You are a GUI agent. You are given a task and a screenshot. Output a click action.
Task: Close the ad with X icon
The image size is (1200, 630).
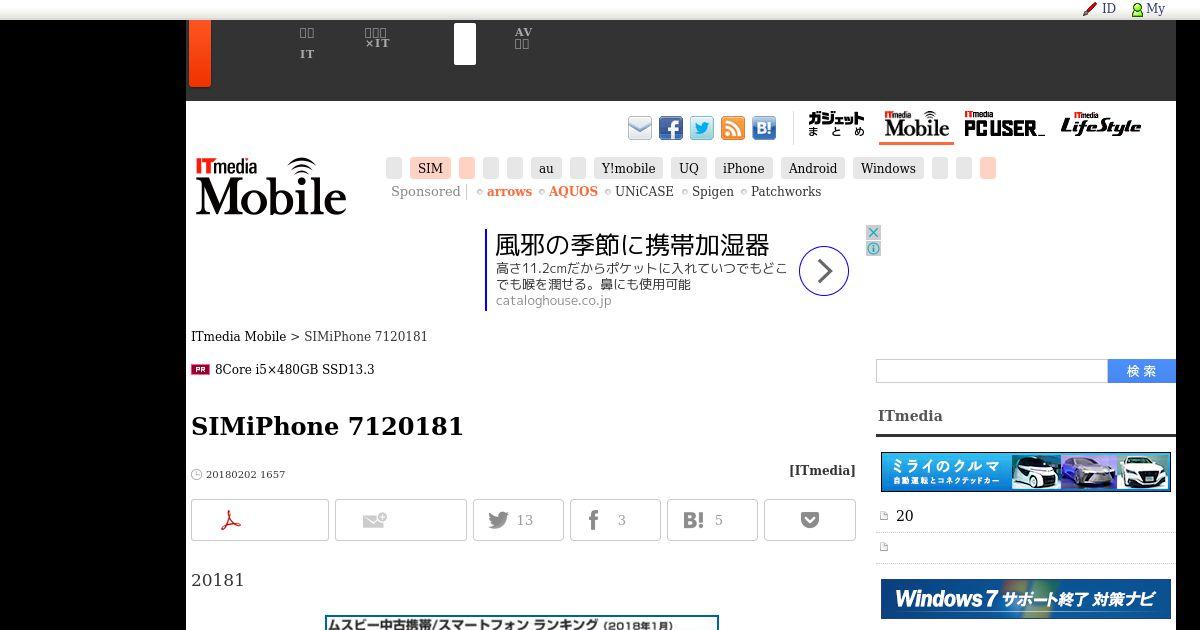[x=873, y=232]
